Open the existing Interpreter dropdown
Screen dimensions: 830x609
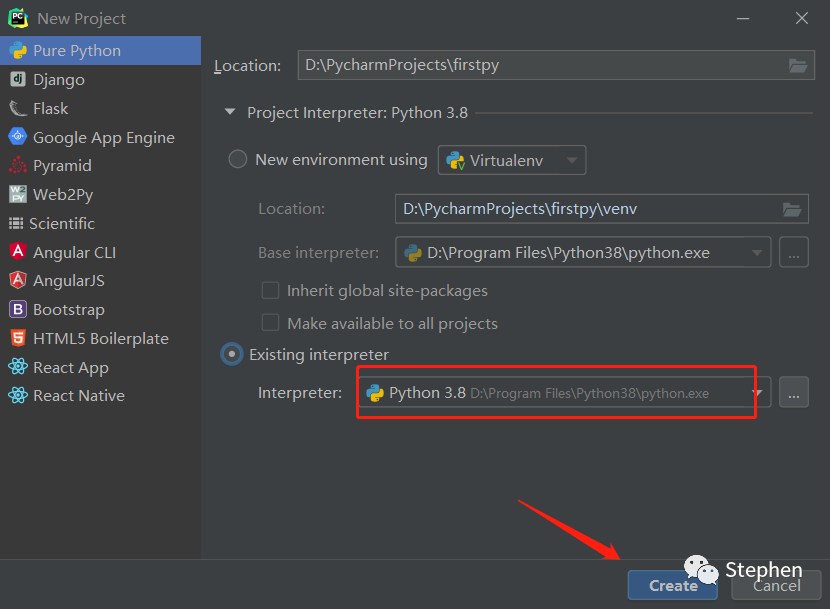(x=564, y=393)
